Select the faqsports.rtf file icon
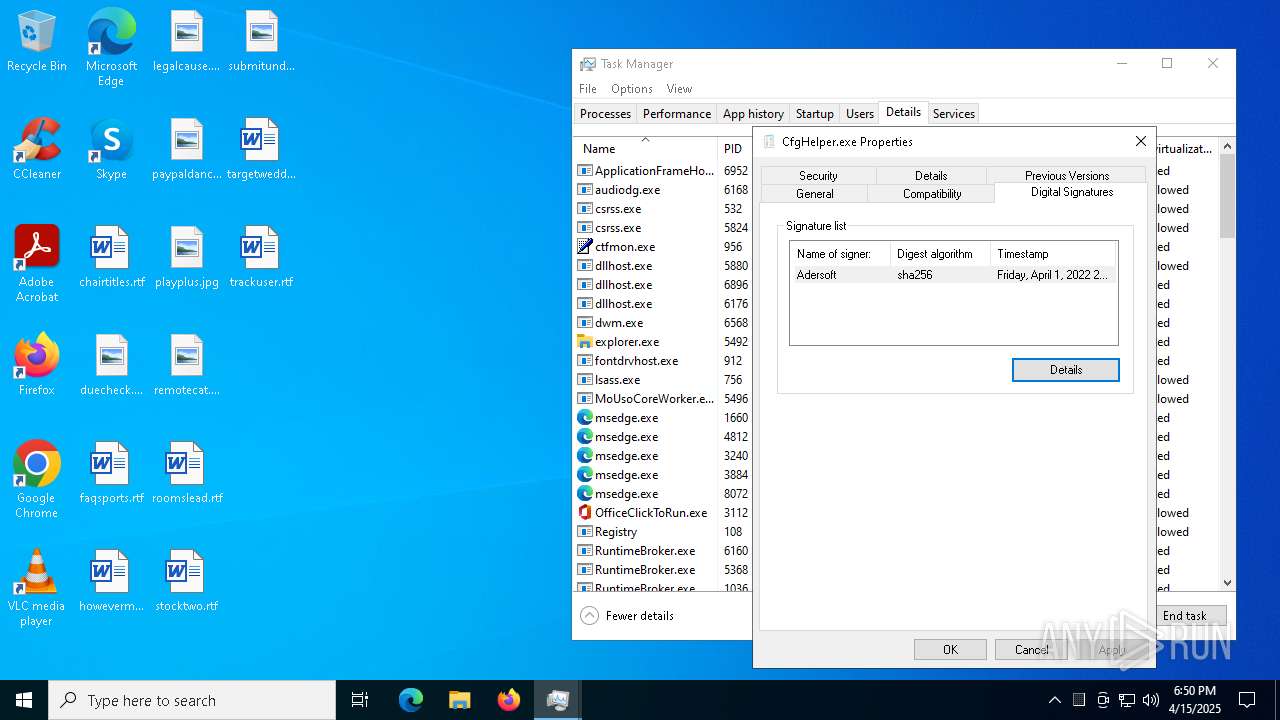 click(111, 473)
